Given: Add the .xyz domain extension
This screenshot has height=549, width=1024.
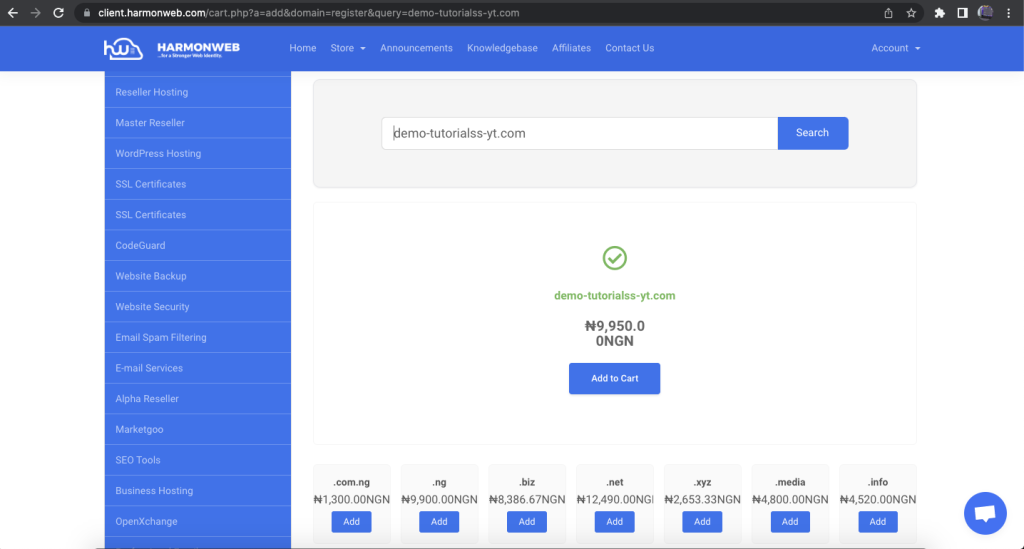Looking at the screenshot, I should [x=702, y=521].
